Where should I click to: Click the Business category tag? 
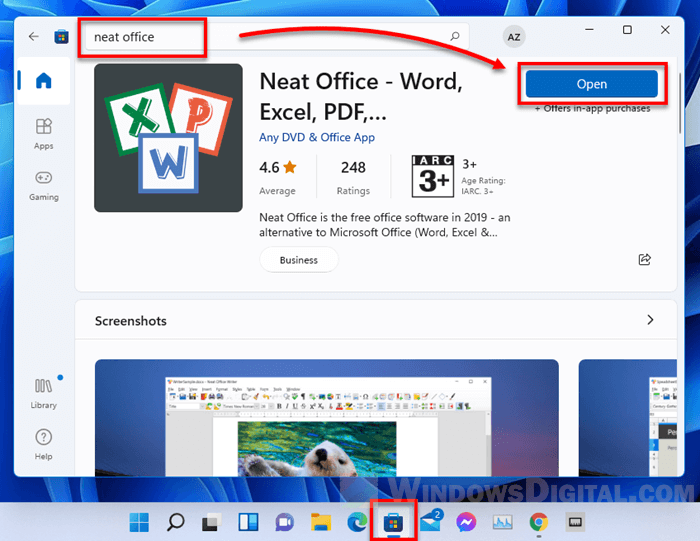tap(299, 260)
